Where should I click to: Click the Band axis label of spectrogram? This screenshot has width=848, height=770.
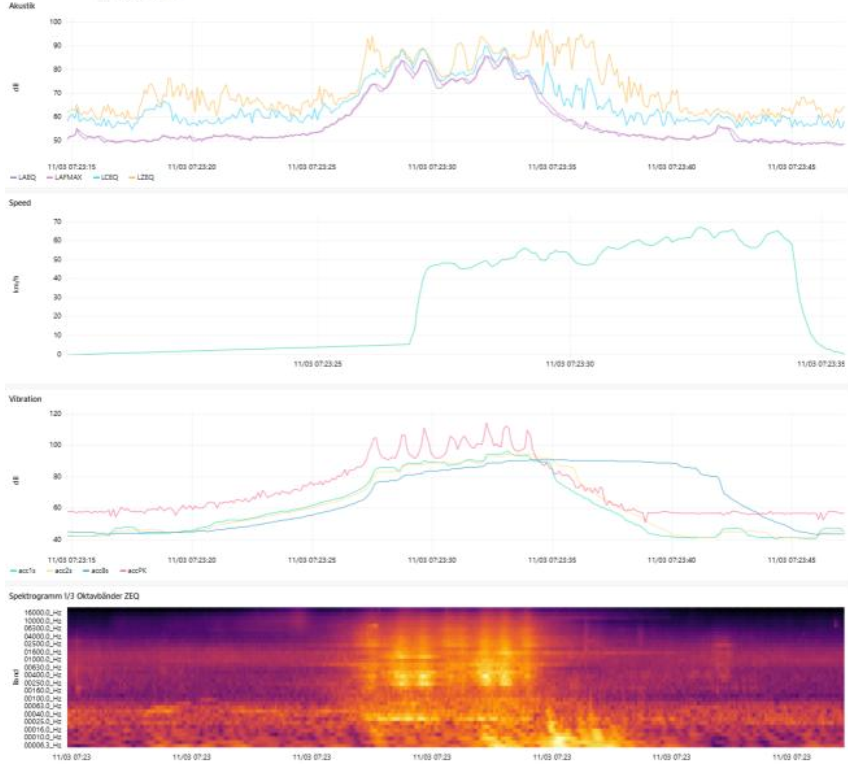pos(16,677)
